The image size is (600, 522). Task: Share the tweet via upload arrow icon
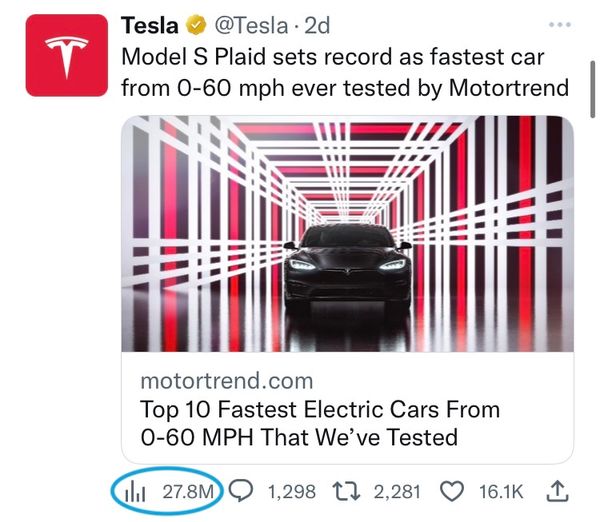coord(559,490)
